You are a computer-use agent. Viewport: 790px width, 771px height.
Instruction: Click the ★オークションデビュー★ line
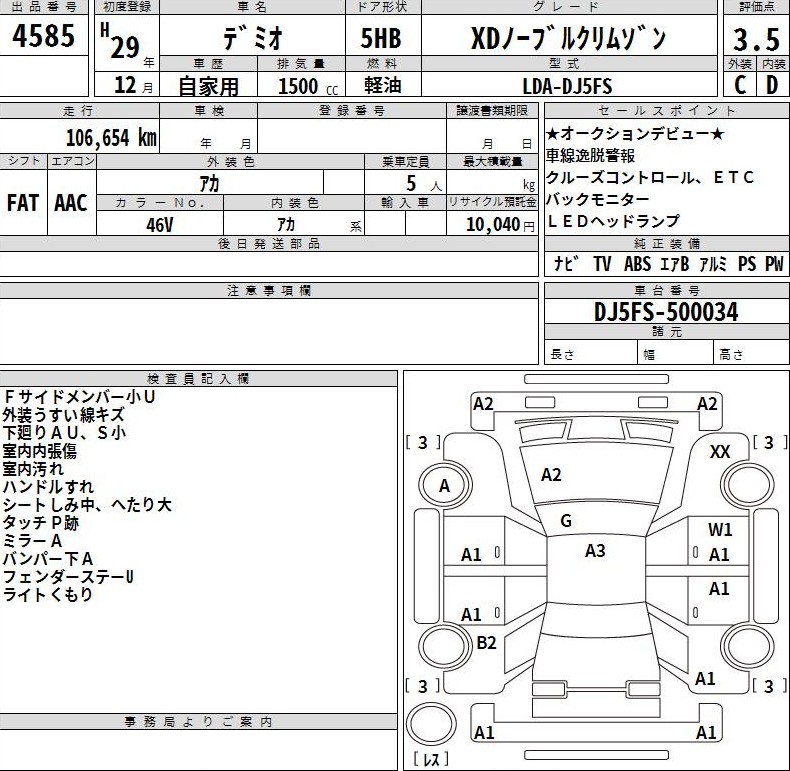635,134
